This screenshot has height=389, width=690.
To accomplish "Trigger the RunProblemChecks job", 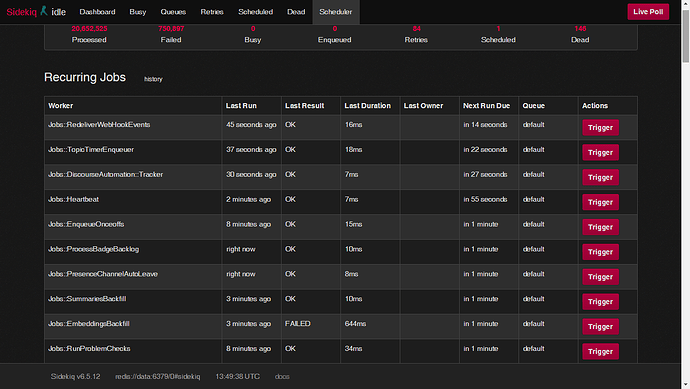I will 600,351.
